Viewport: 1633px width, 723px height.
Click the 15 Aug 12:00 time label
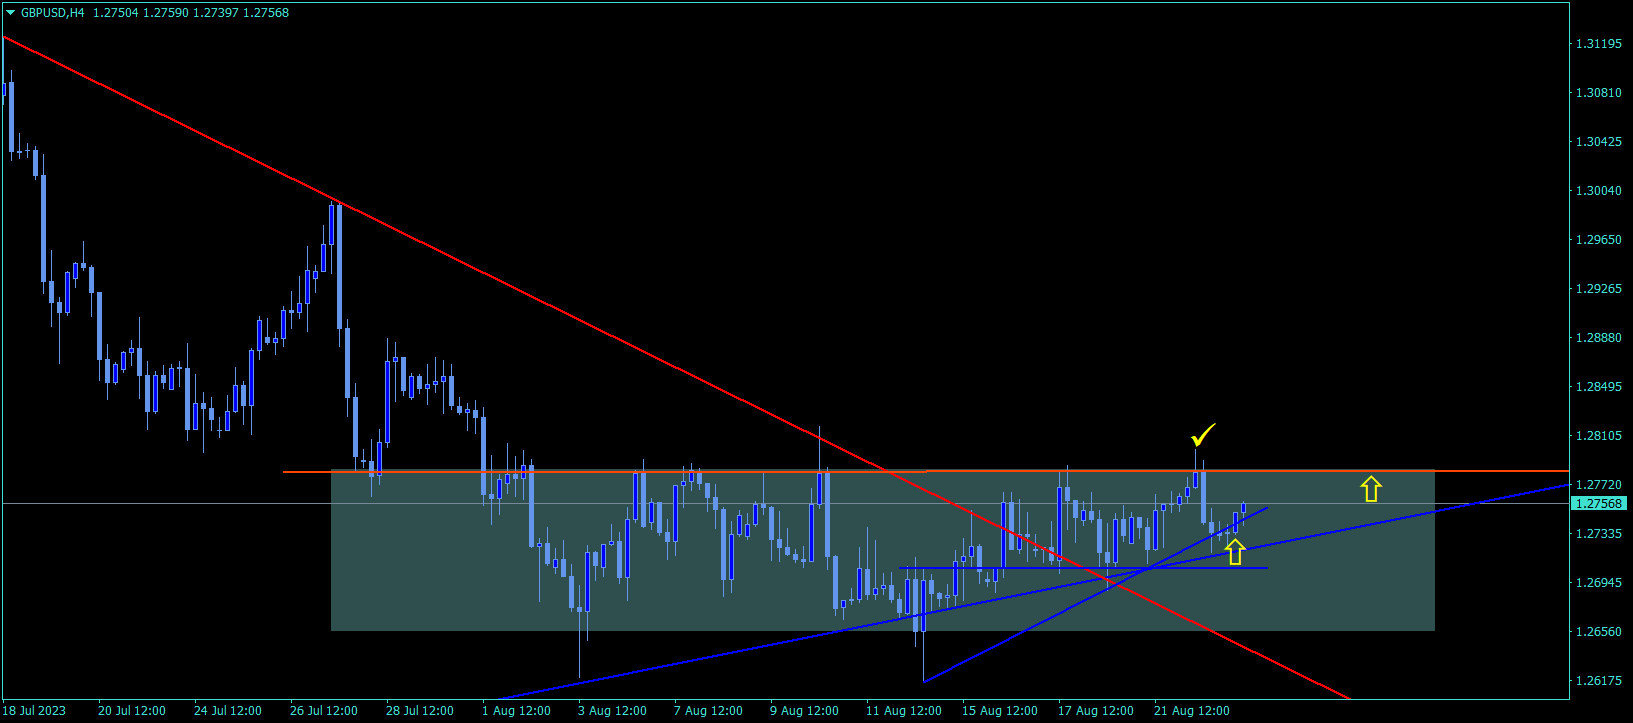tap(1000, 711)
